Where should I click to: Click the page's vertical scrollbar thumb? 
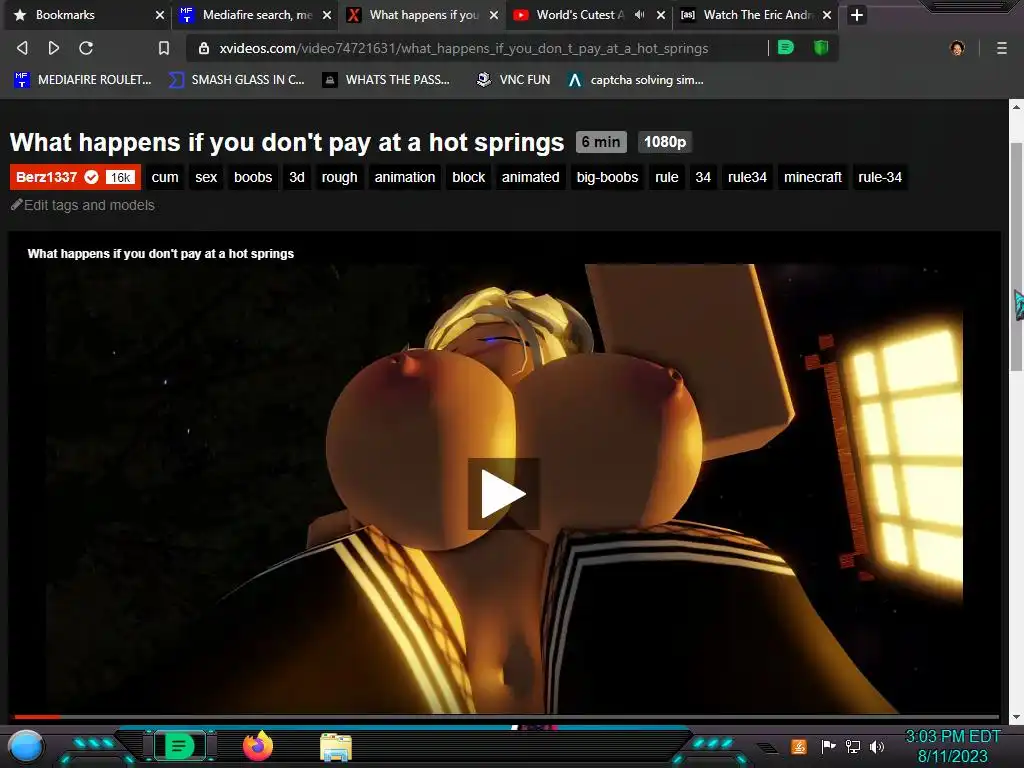1016,257
